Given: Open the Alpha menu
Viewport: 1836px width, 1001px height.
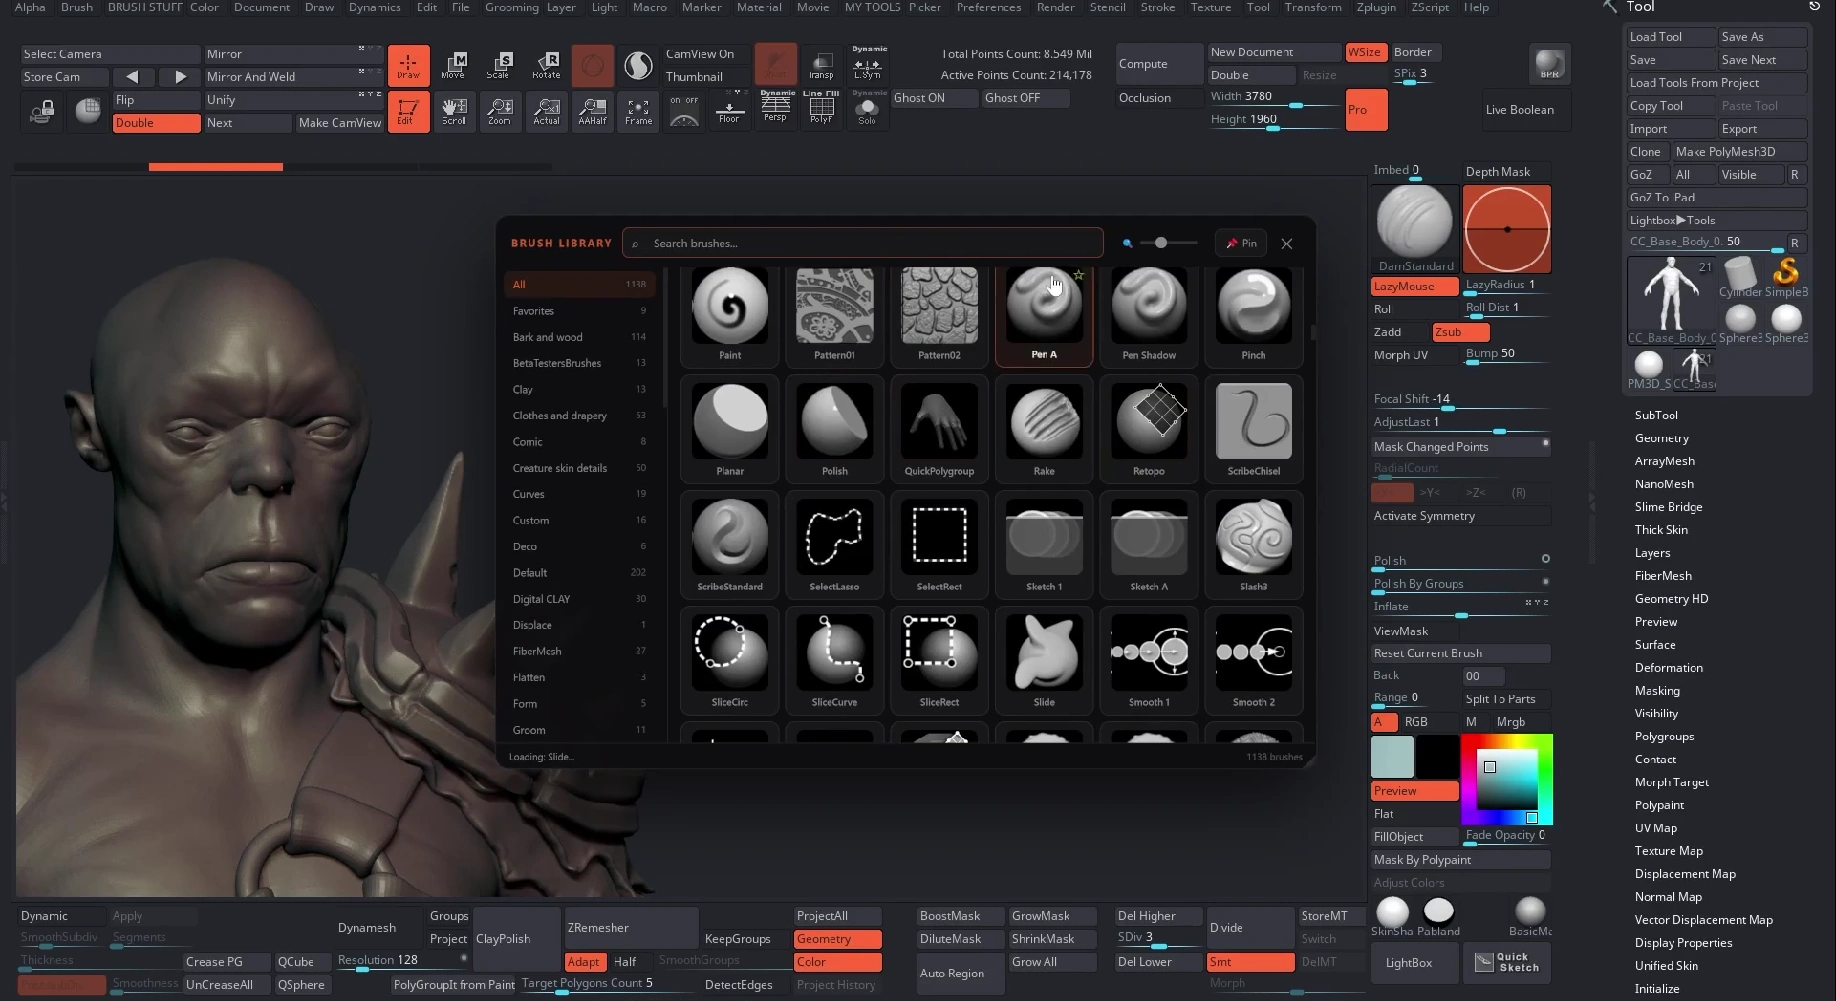Looking at the screenshot, I should [30, 7].
